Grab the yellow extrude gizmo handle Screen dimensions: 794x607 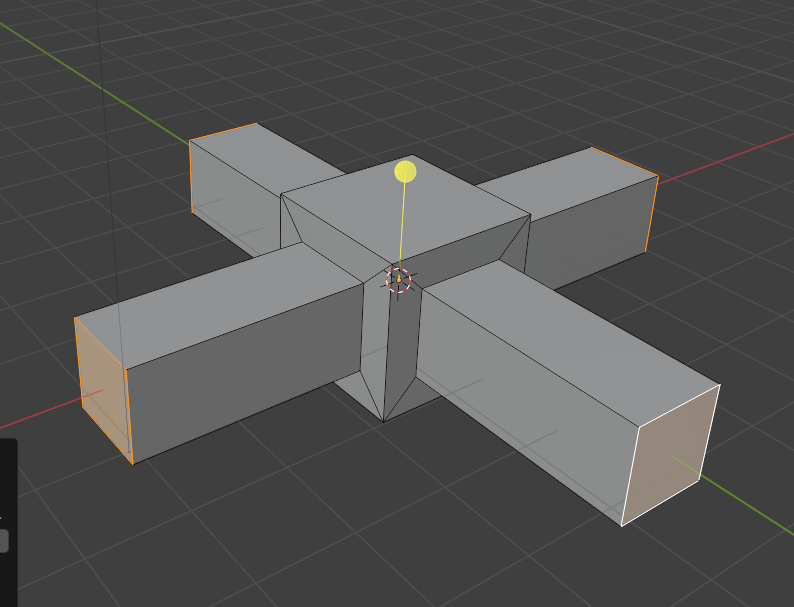[x=405, y=172]
